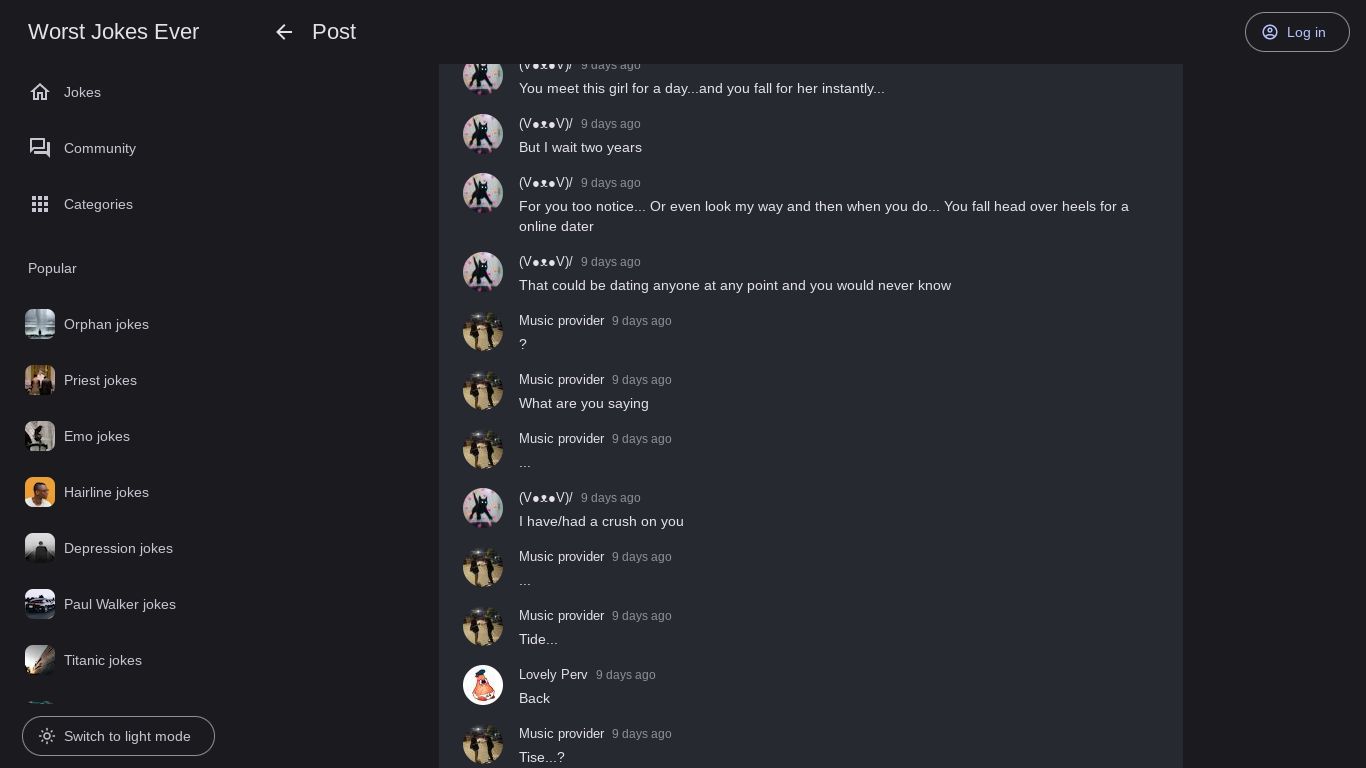Click the back arrow icon
The width and height of the screenshot is (1366, 768).
(x=284, y=32)
